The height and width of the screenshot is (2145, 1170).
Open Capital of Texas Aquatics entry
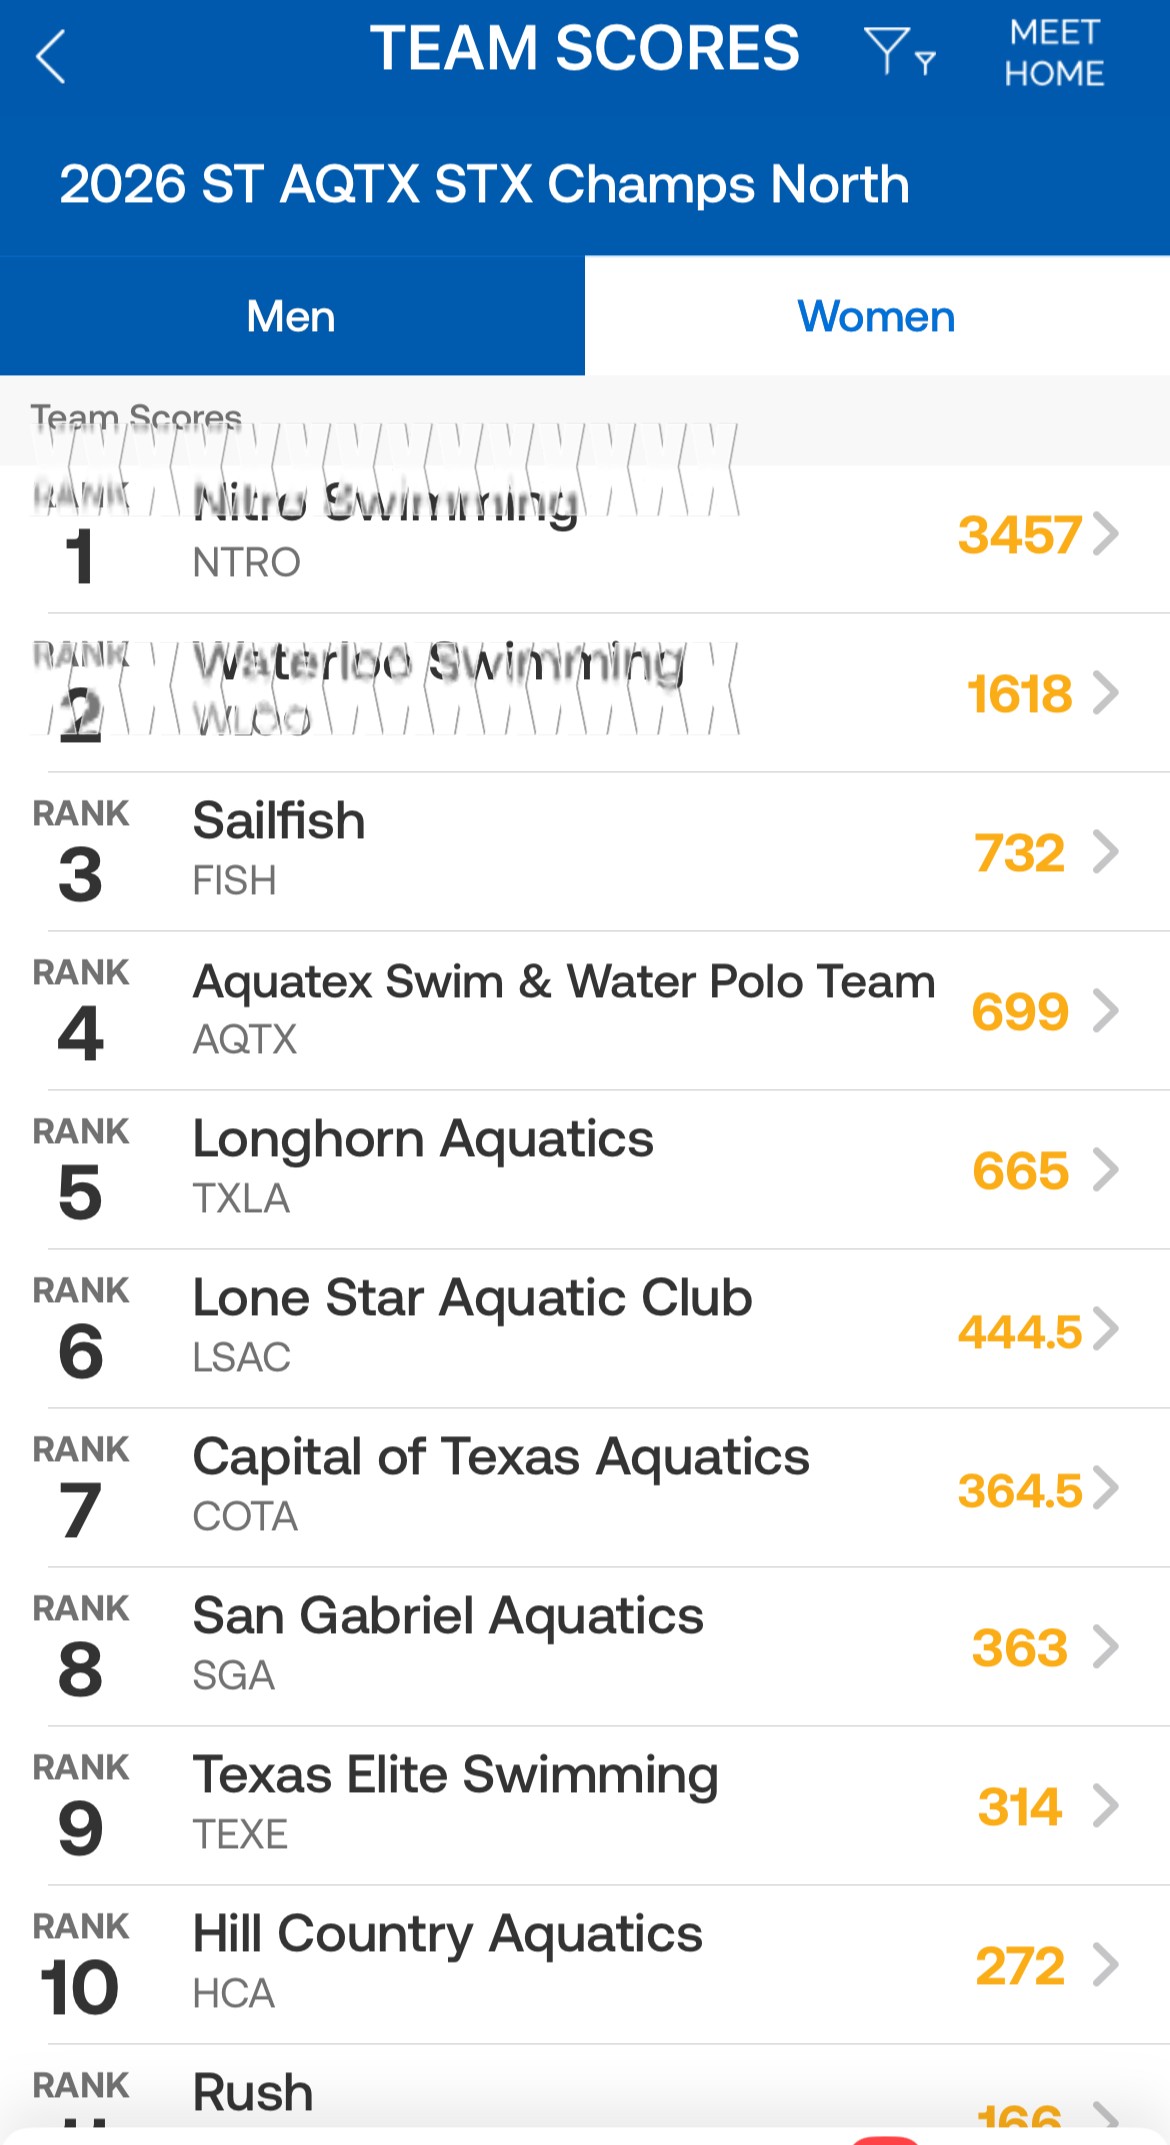click(501, 1458)
